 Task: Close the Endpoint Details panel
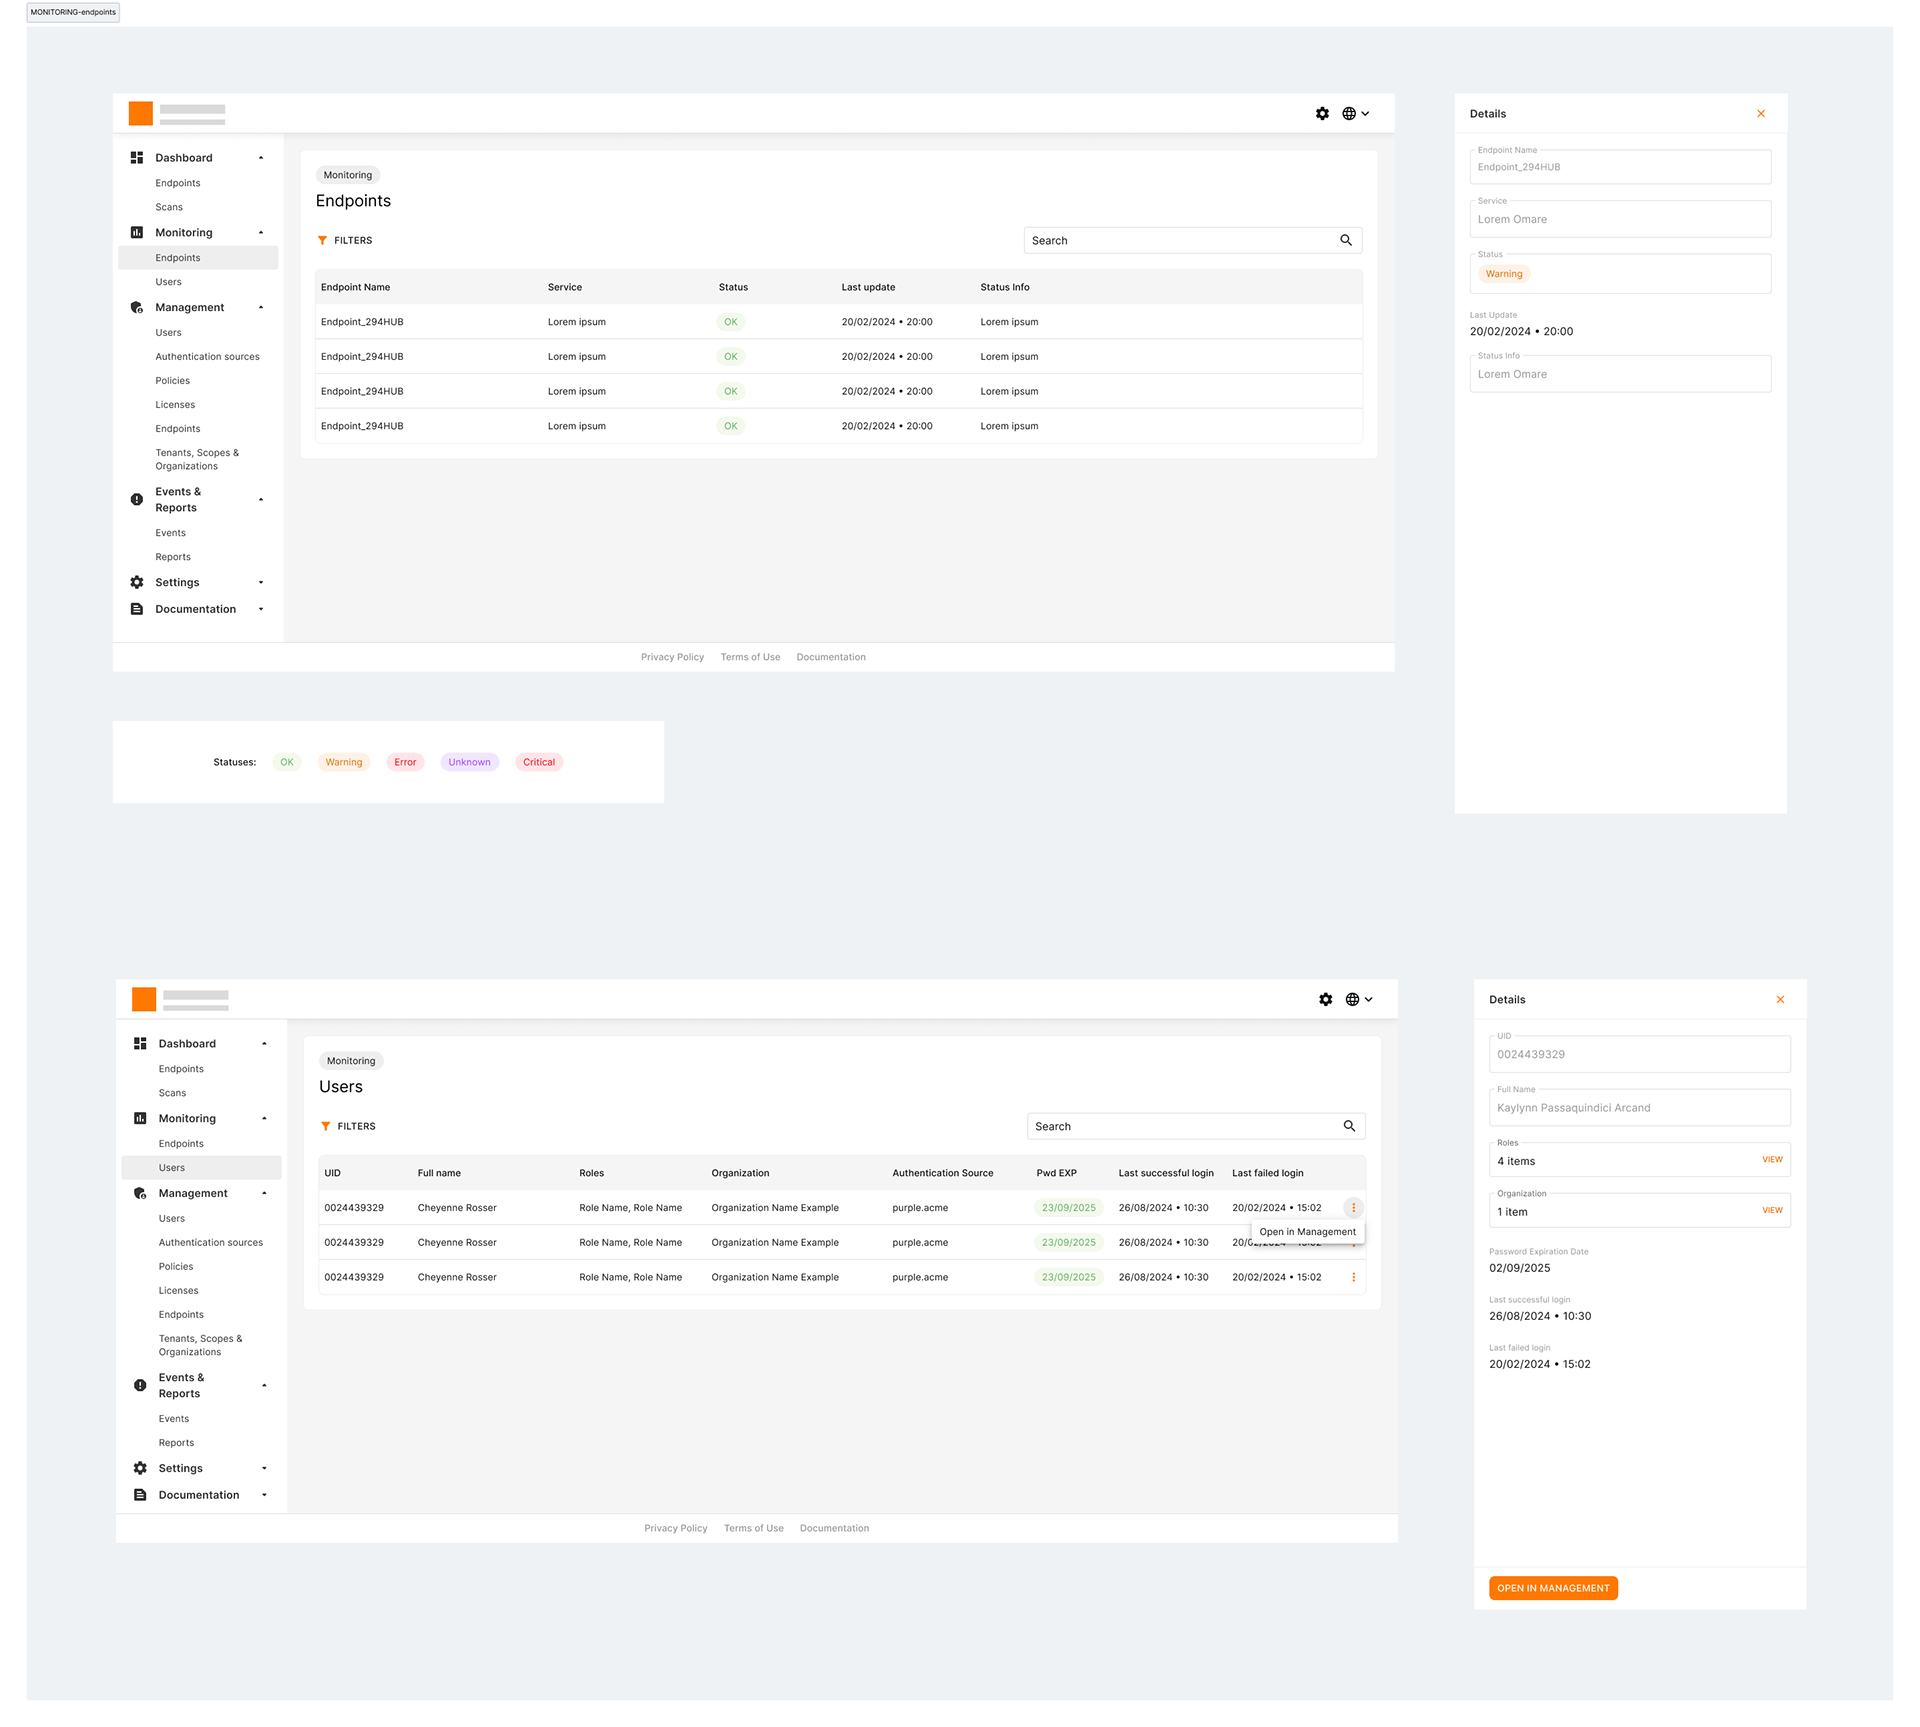tap(1761, 114)
